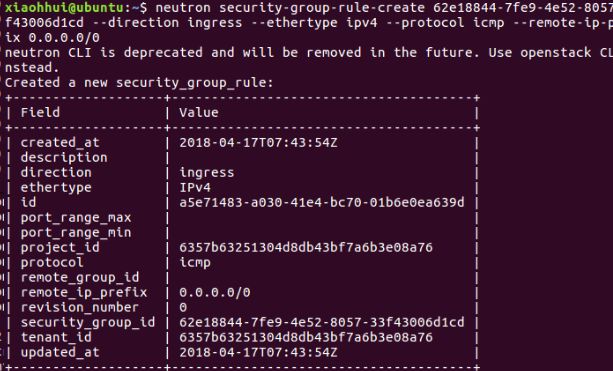Click the port_range_max field name

pyautogui.click(x=76, y=218)
